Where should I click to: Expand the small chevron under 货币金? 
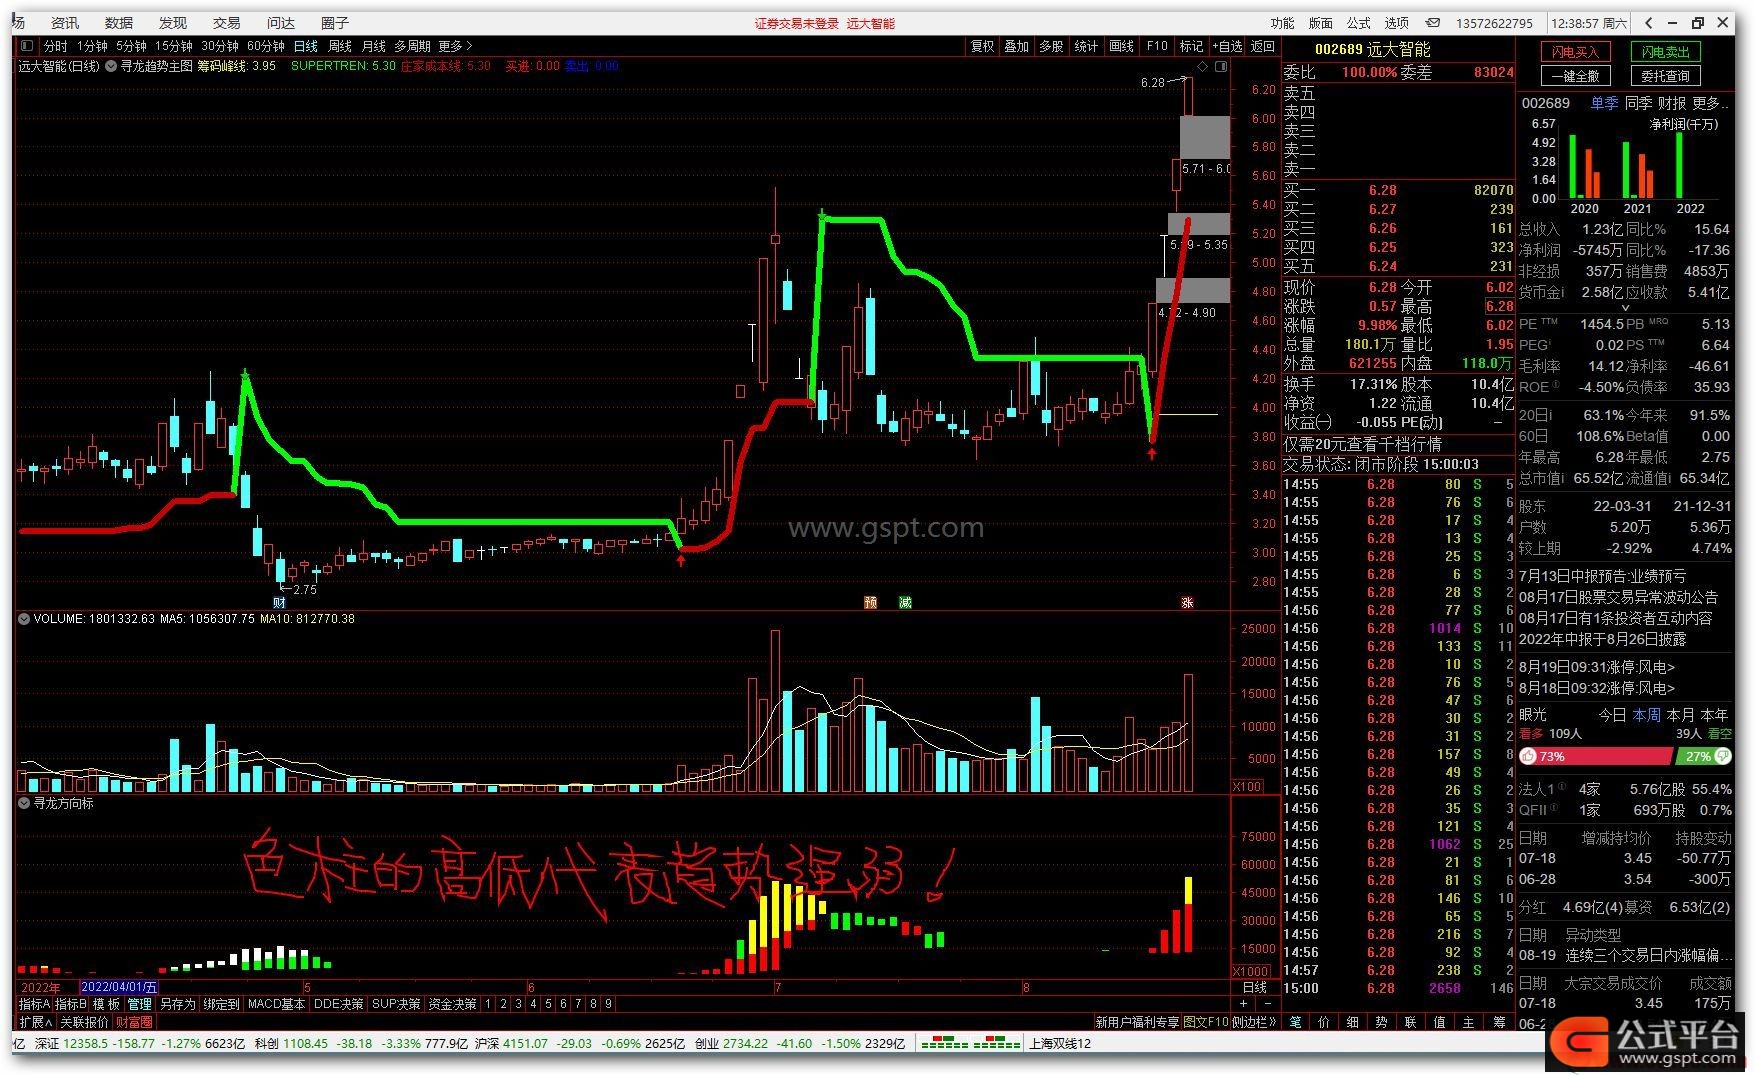(1624, 308)
